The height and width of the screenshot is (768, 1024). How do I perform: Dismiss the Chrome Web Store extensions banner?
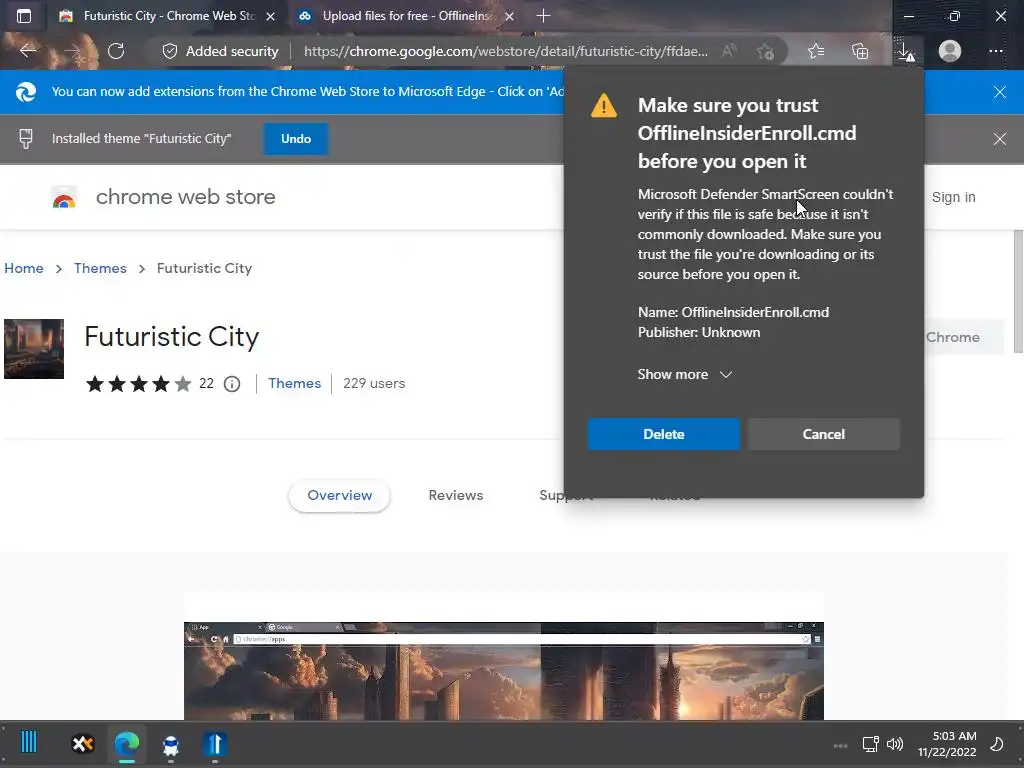(1000, 92)
